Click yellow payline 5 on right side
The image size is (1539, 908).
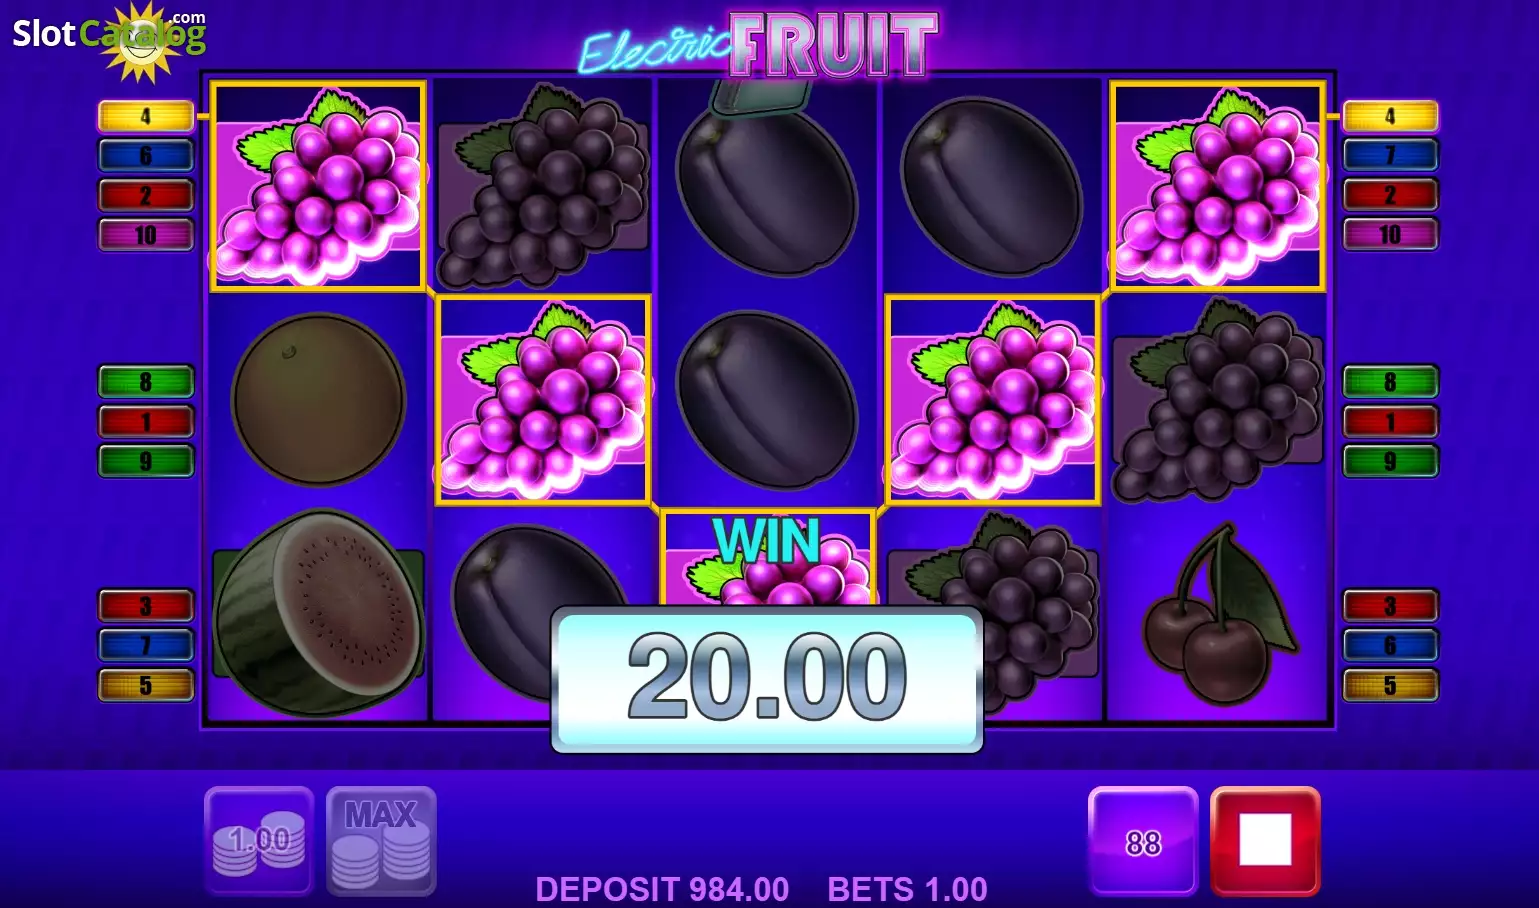pyautogui.click(x=1390, y=685)
